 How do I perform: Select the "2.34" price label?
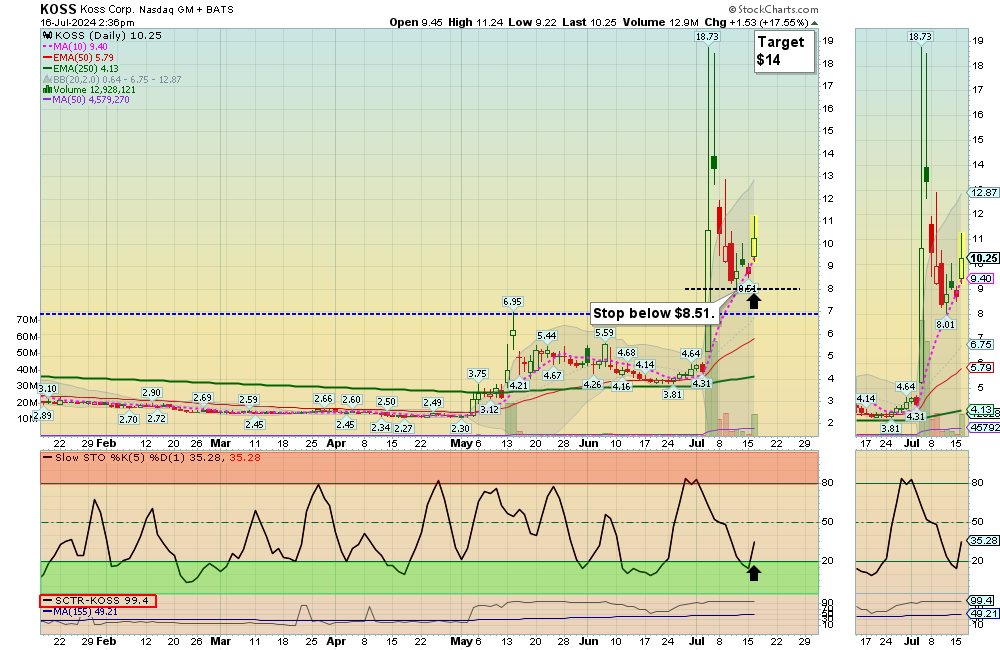[x=381, y=427]
